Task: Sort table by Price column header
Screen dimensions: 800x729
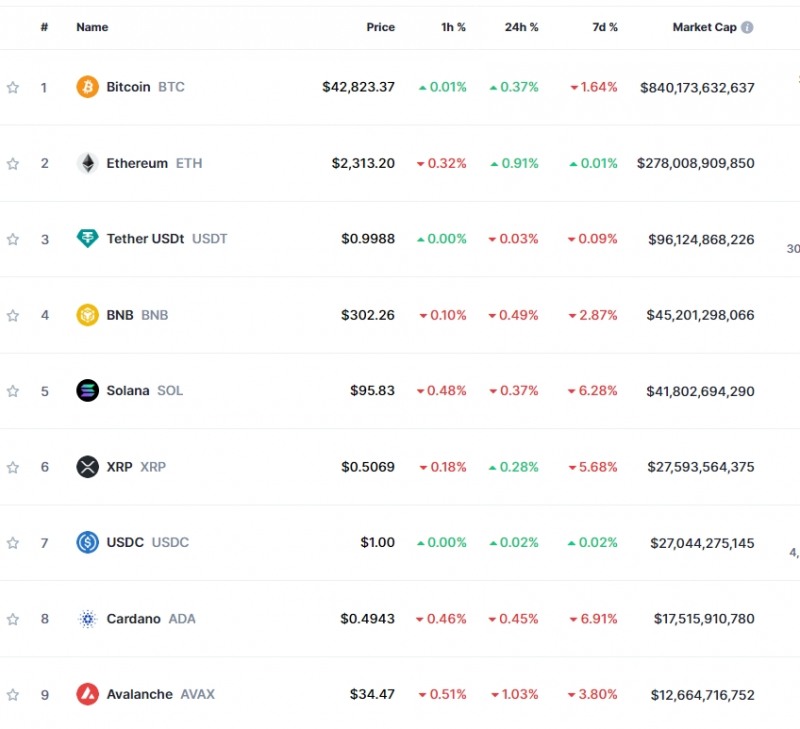Action: (380, 28)
